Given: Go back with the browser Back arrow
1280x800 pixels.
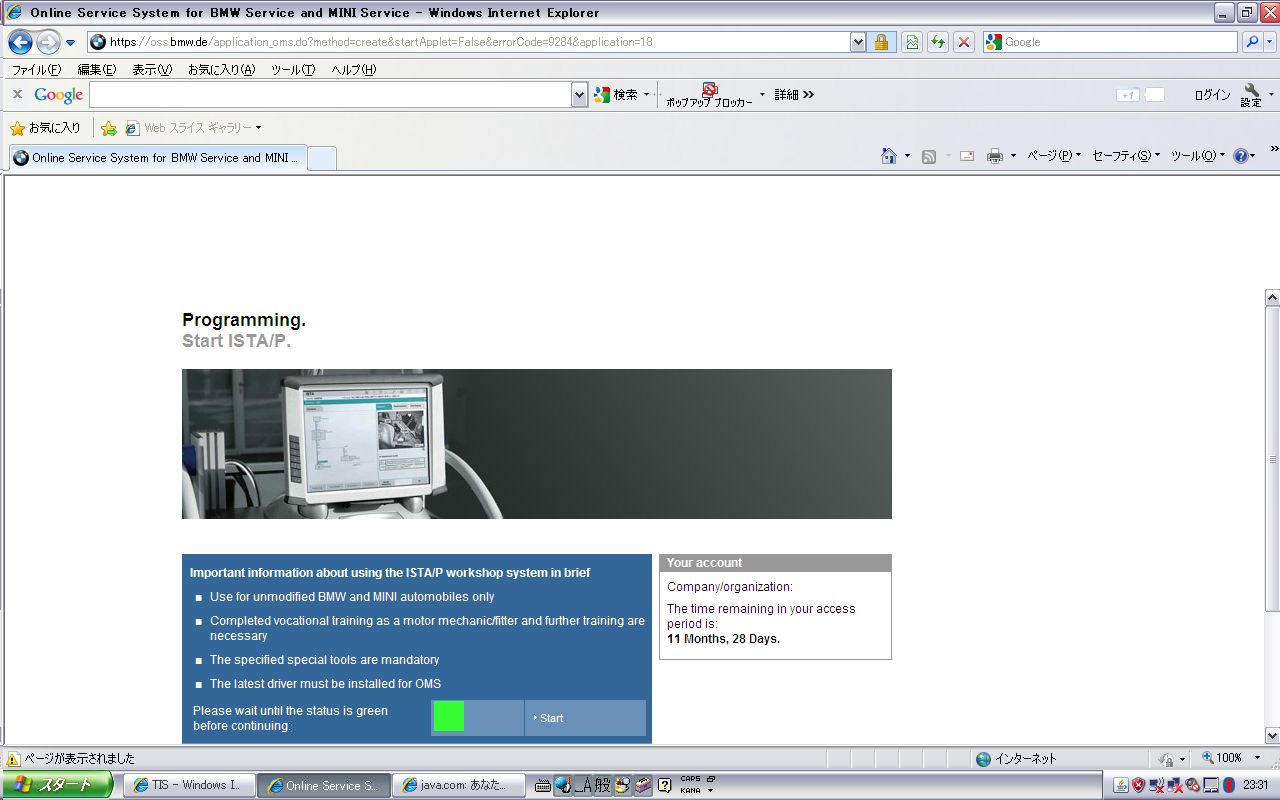Looking at the screenshot, I should click(20, 42).
